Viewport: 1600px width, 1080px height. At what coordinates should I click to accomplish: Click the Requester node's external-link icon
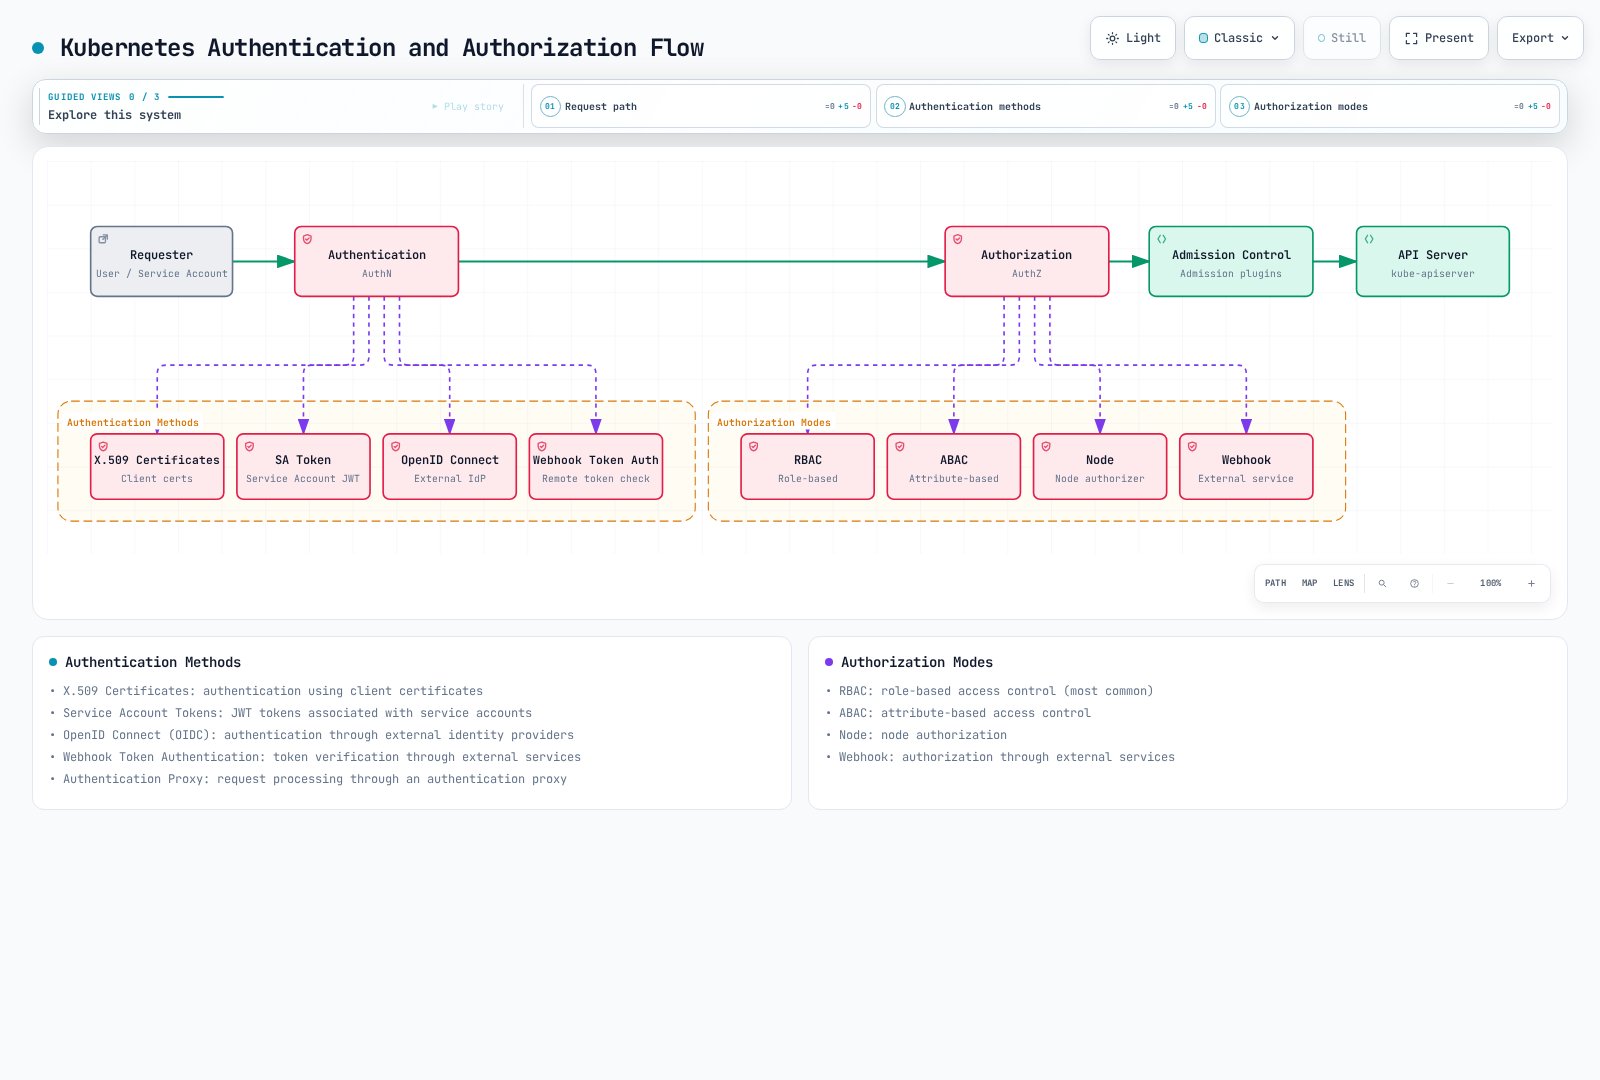(x=103, y=239)
